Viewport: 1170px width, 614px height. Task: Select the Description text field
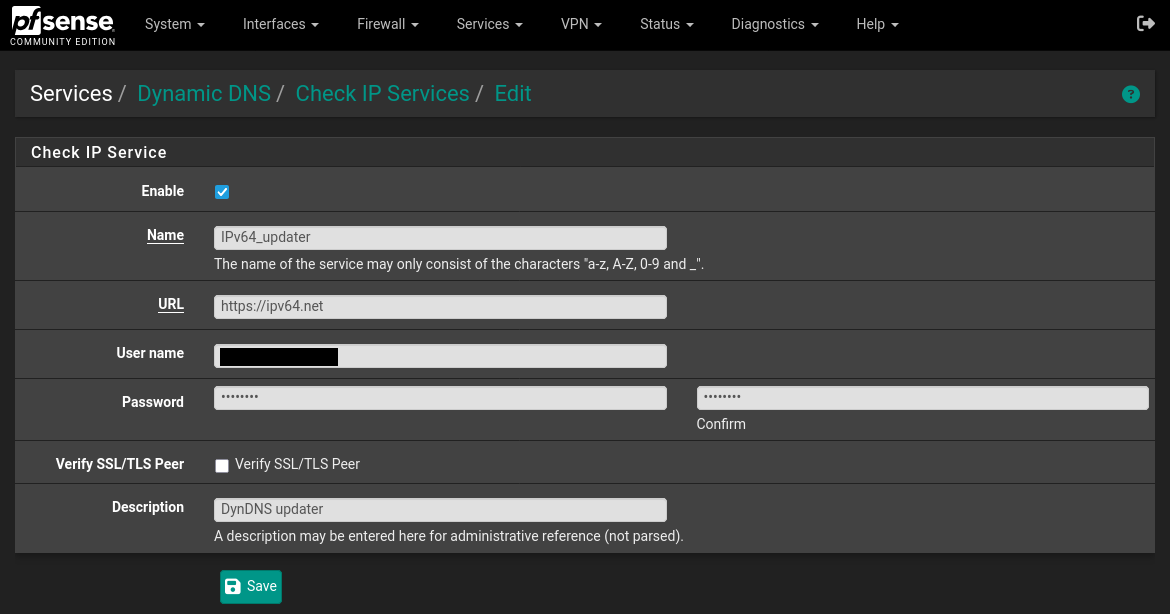pos(440,510)
